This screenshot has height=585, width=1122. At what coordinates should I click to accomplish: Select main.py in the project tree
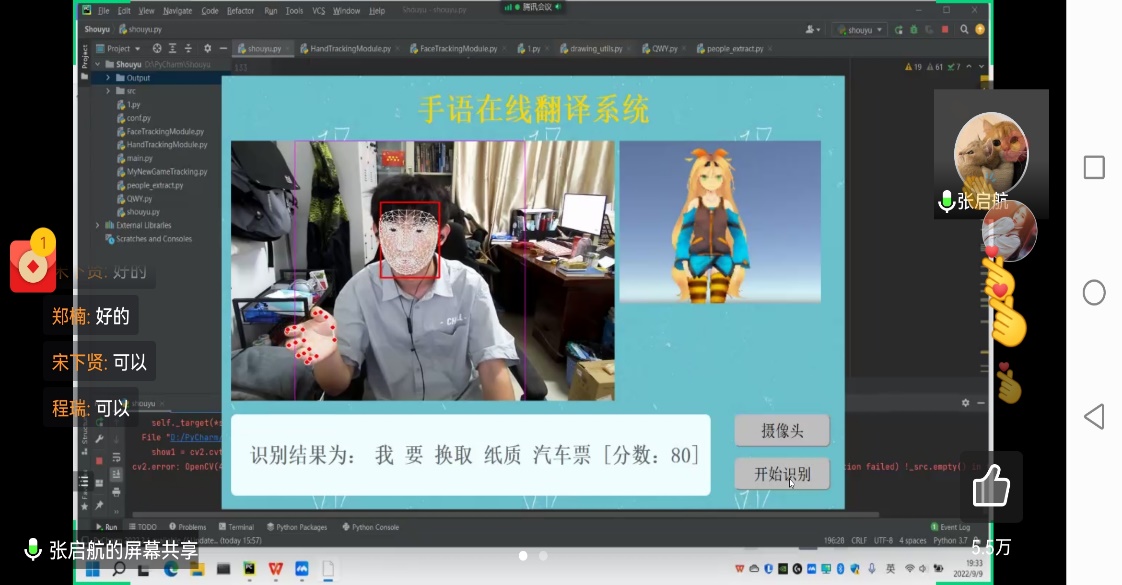pyautogui.click(x=139, y=158)
